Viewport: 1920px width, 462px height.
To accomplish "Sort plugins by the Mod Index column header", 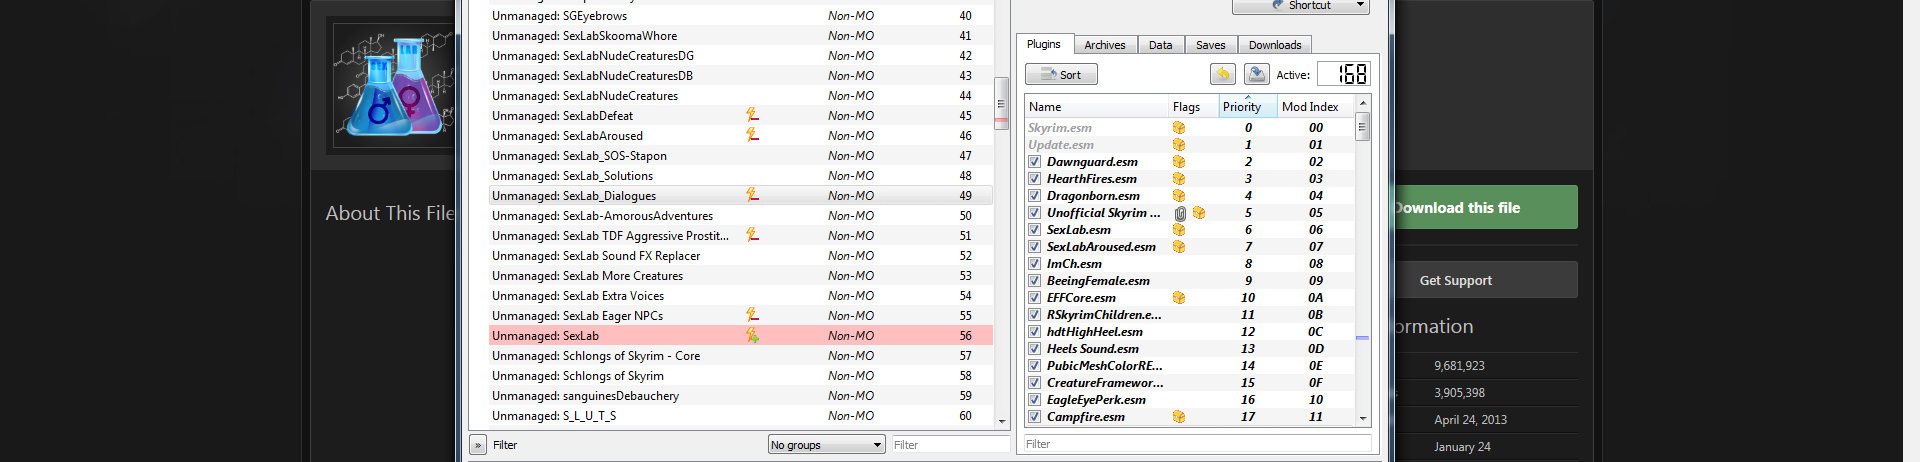I will [x=1316, y=106].
